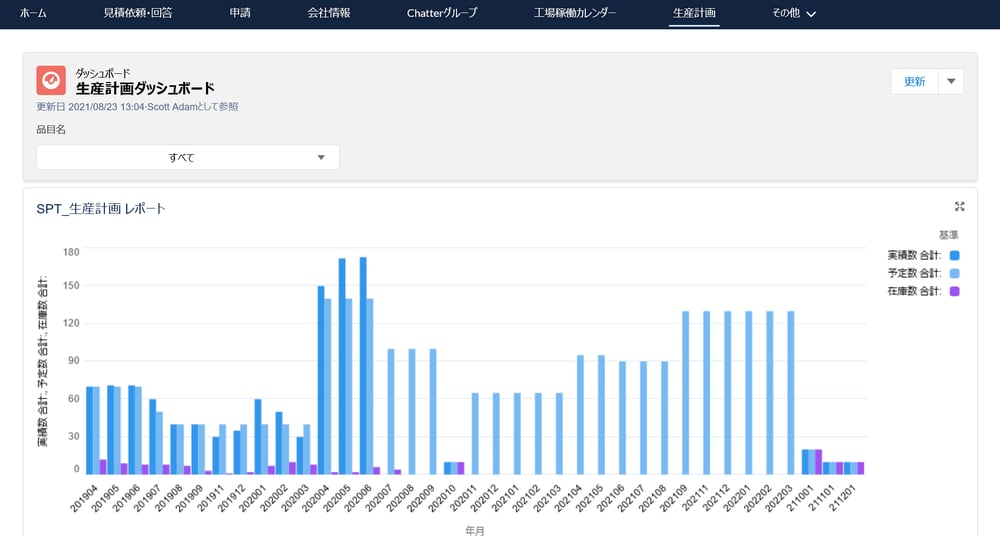Screen dimensions: 1000x536
Task: Go to the ホーム tab
Action: click(33, 14)
